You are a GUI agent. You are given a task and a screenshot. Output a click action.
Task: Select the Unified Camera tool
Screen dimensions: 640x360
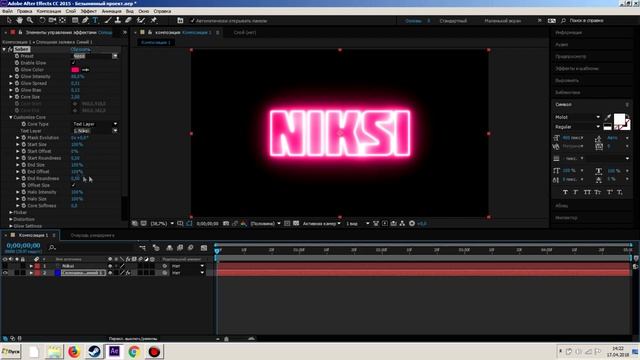pos(52,20)
